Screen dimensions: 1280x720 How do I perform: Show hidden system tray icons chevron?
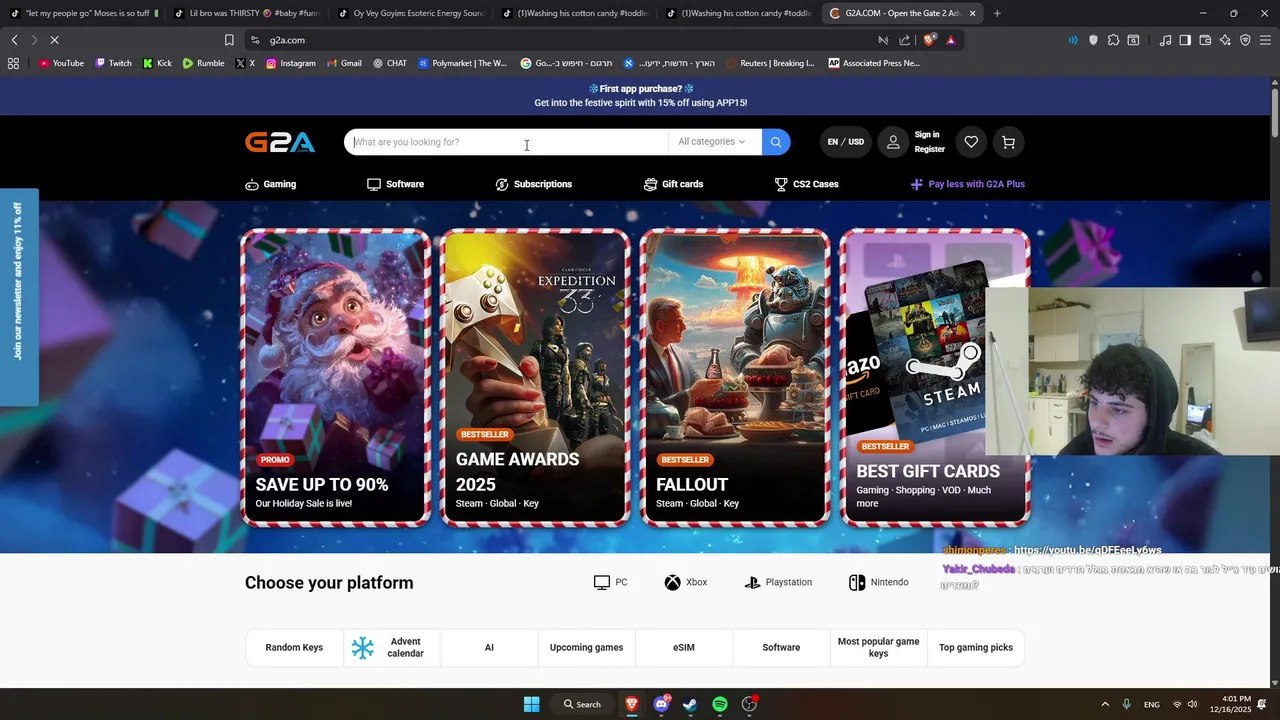[1105, 704]
